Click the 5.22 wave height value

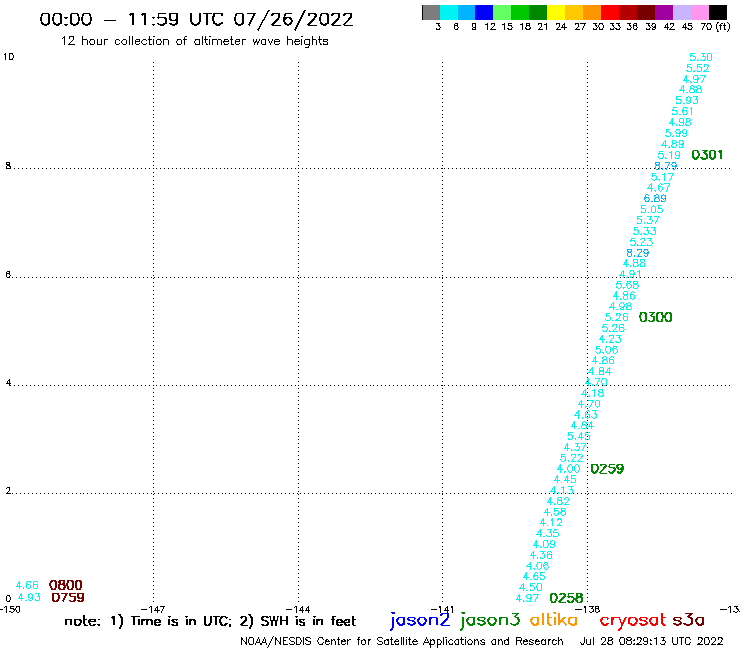(x=572, y=458)
